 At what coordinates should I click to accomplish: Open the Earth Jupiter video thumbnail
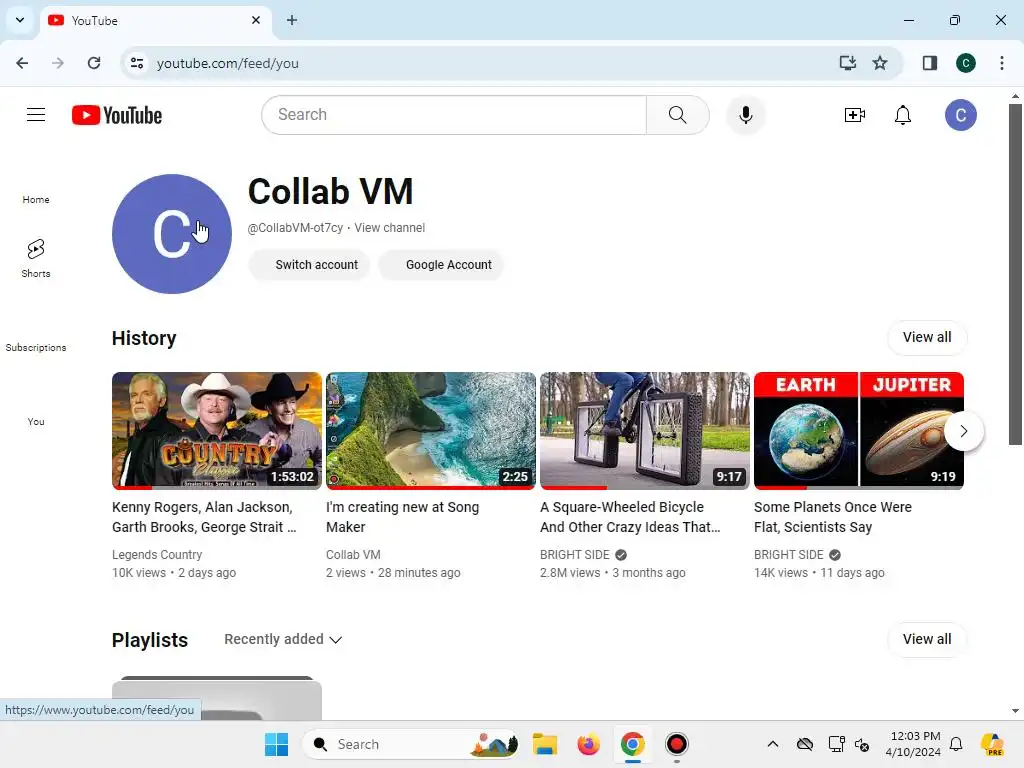point(859,430)
